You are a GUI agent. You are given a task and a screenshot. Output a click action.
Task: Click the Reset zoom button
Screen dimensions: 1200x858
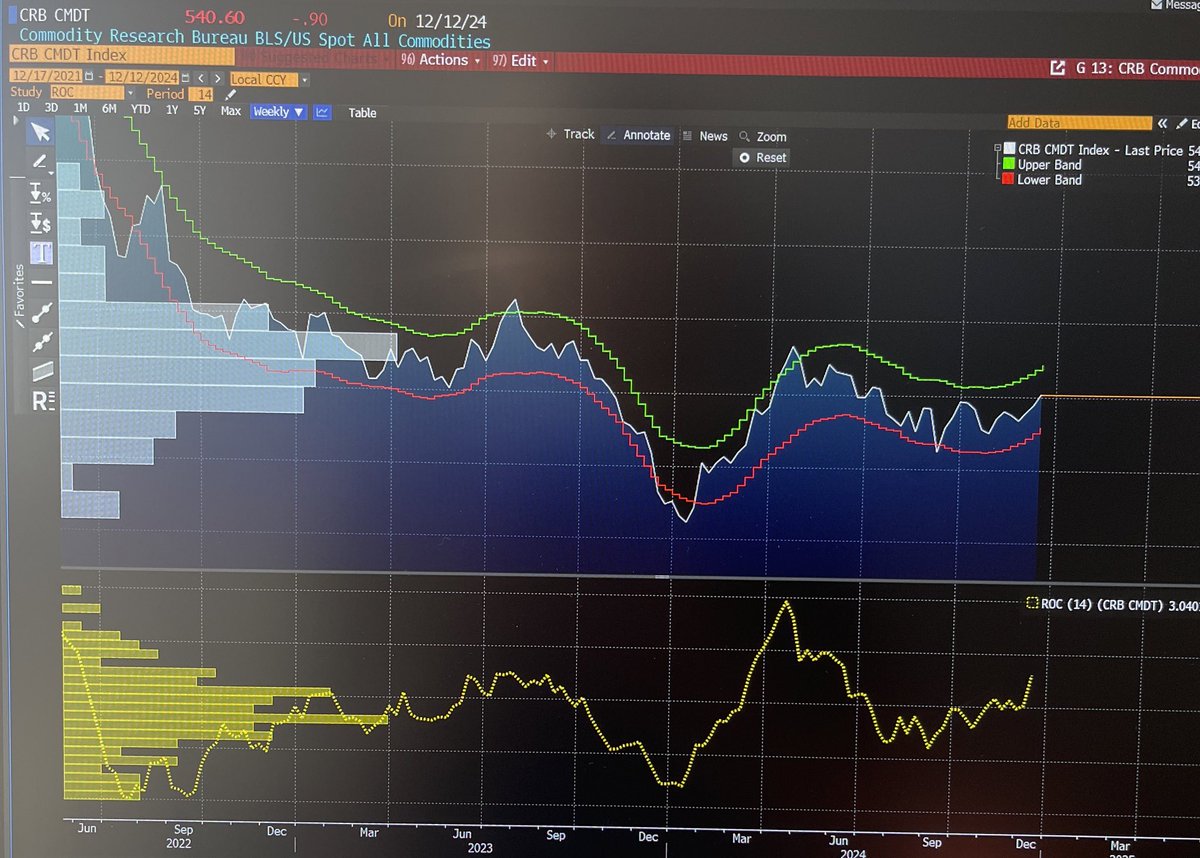click(762, 157)
